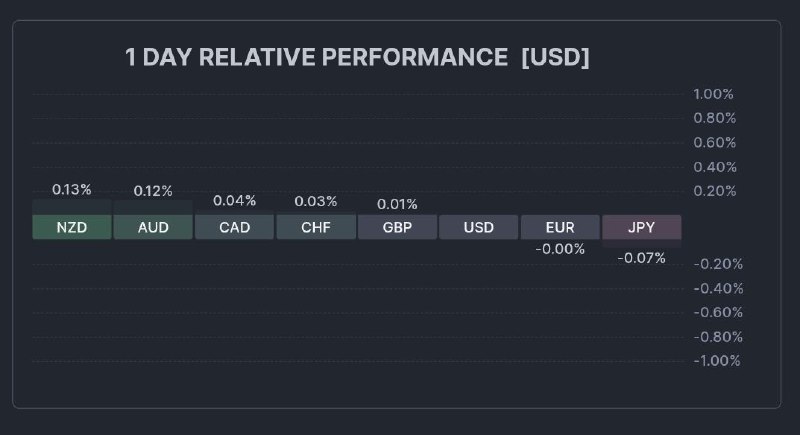This screenshot has width=800, height=435.
Task: Select the CHF currency bar
Action: tap(316, 227)
